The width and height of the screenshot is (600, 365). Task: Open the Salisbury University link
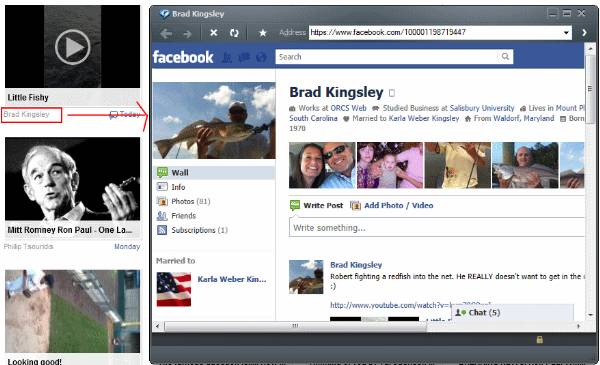(482, 108)
